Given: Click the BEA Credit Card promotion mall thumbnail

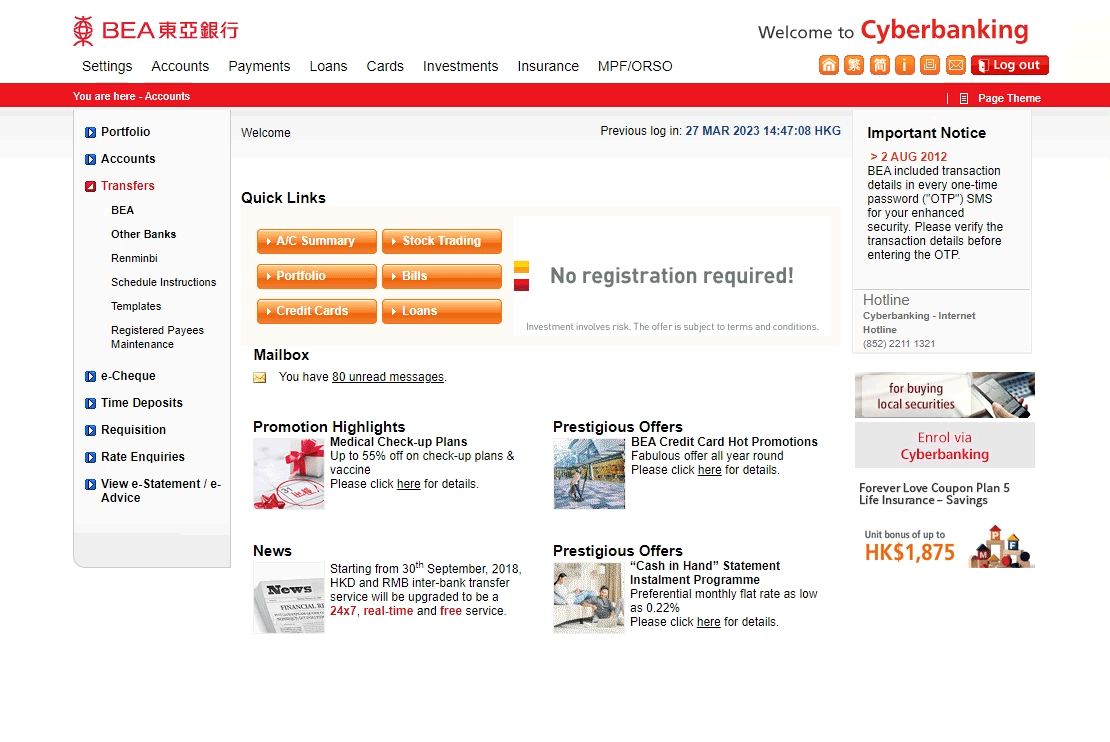Looking at the screenshot, I should coord(590,474).
